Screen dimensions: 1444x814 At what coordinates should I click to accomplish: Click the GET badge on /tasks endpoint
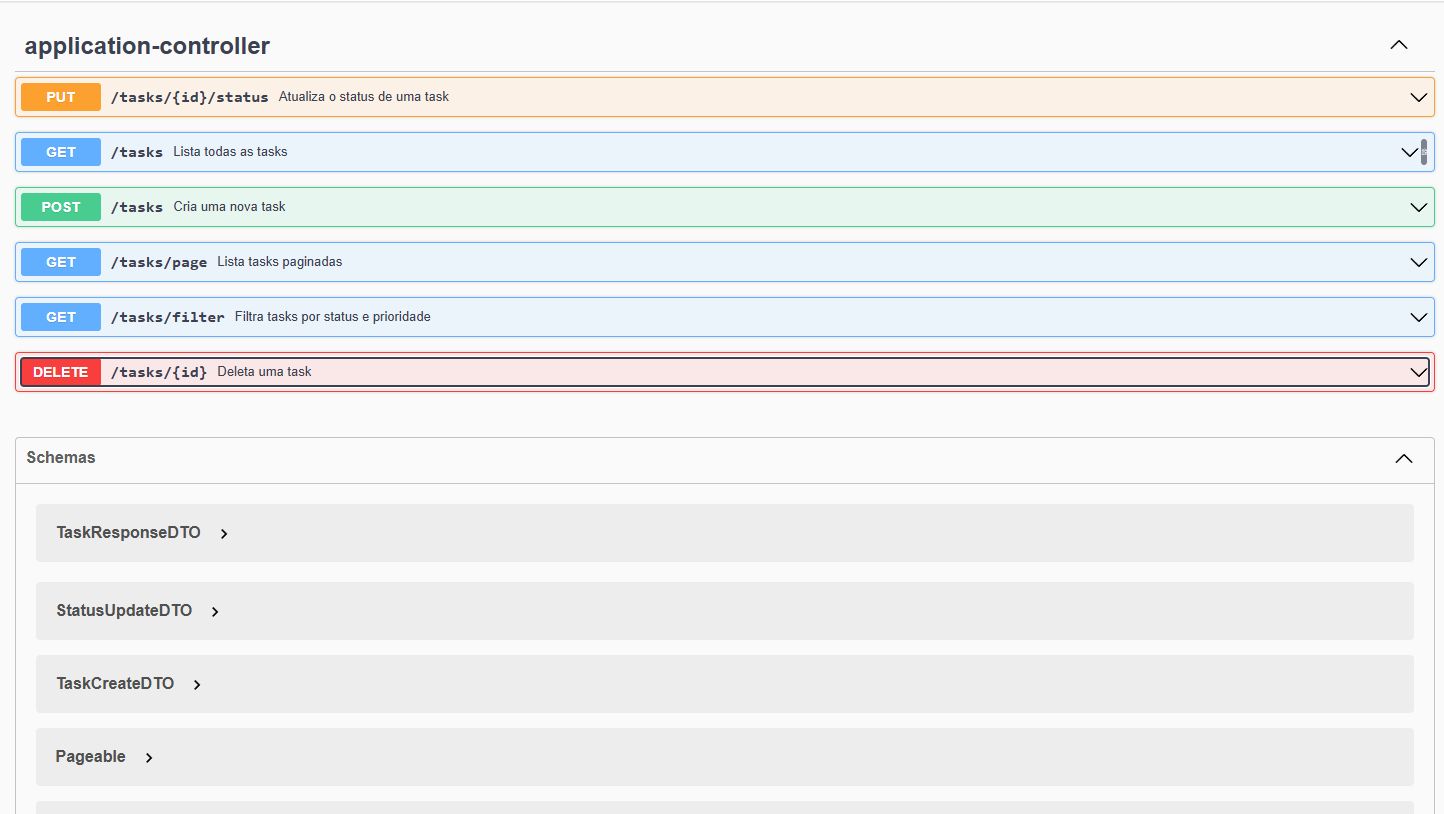click(x=60, y=152)
